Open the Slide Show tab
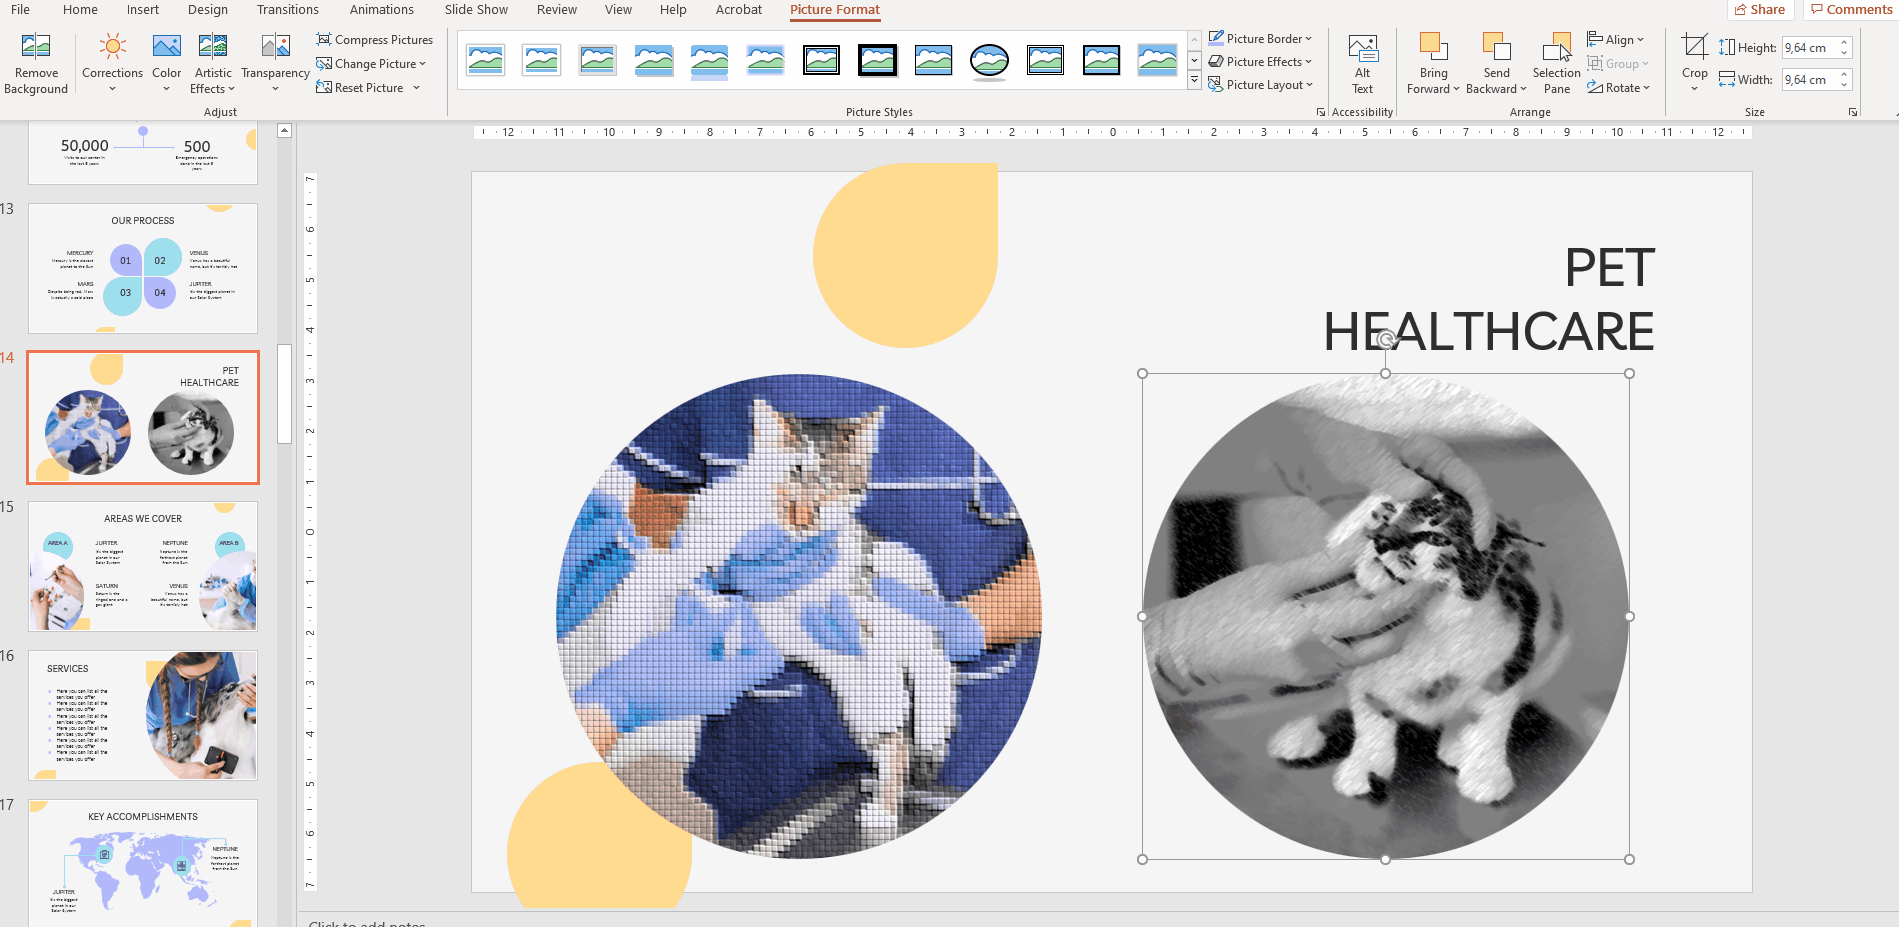The width and height of the screenshot is (1899, 927). 476,10
